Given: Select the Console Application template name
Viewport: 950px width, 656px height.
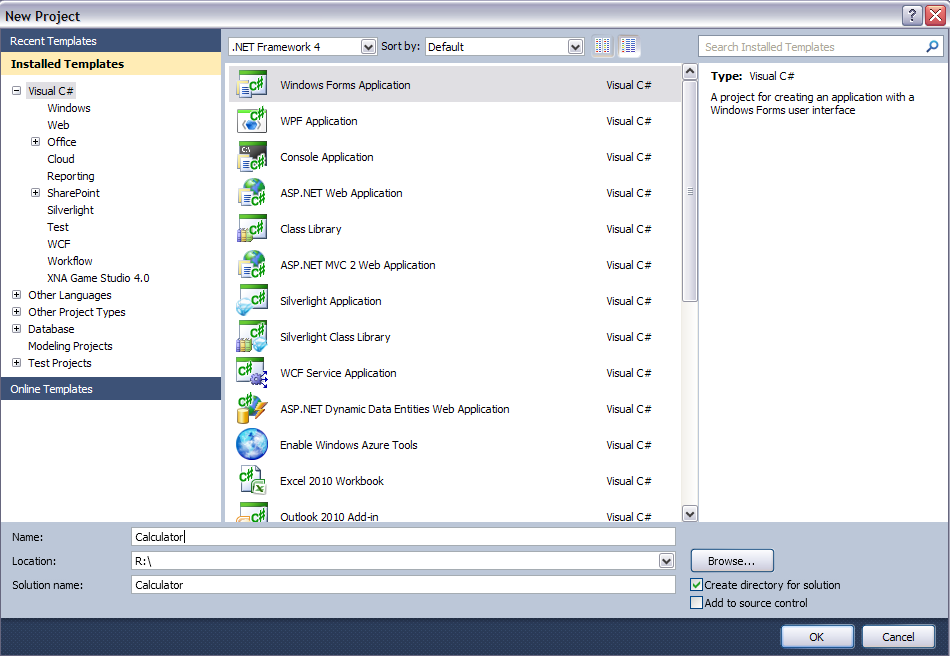Looking at the screenshot, I should tap(327, 157).
